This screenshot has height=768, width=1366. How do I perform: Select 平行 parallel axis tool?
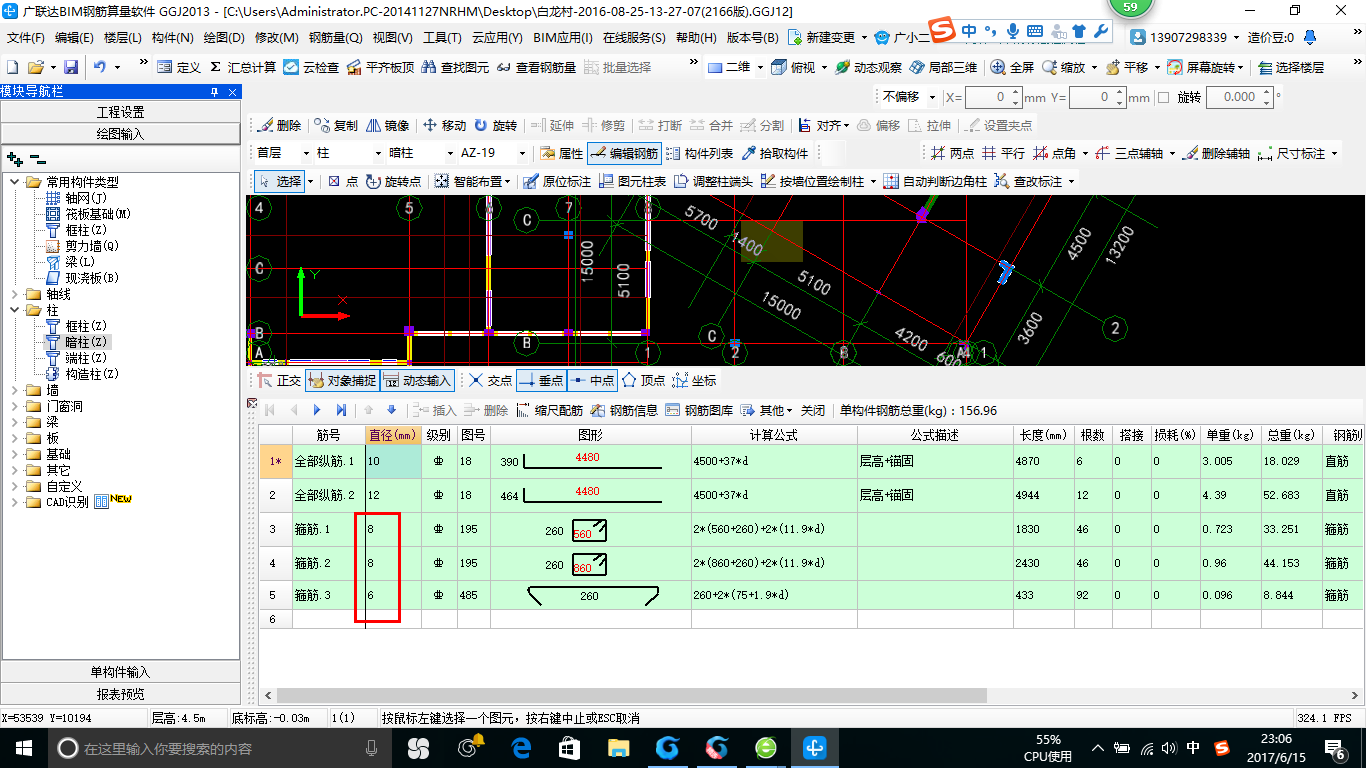1003,153
